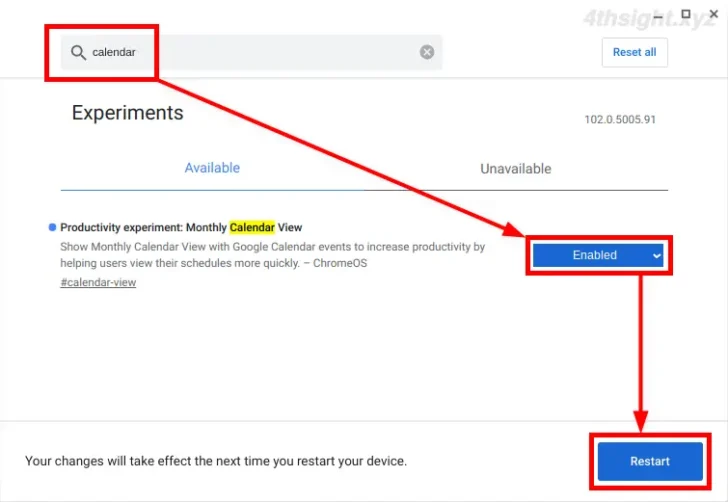Open the #calendar-view anchor link

[98, 282]
